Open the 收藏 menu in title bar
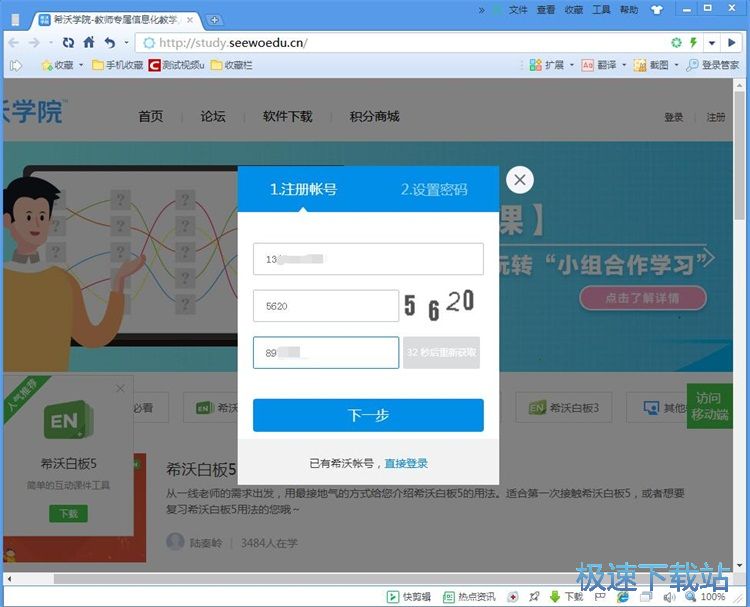Viewport: 750px width, 607px height. tap(573, 10)
